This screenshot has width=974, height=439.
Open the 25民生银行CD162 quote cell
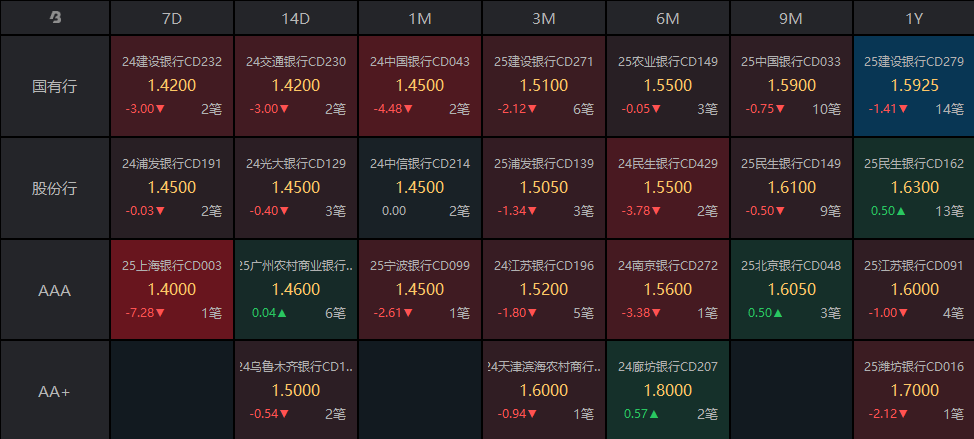(914, 188)
